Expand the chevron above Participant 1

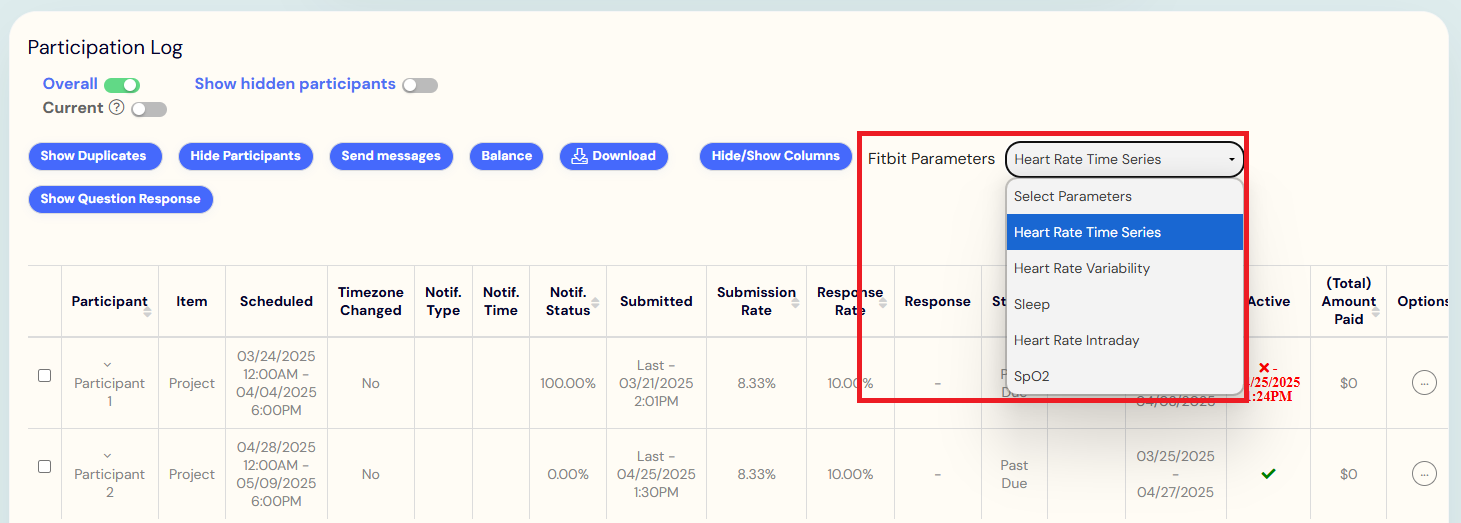[108, 364]
